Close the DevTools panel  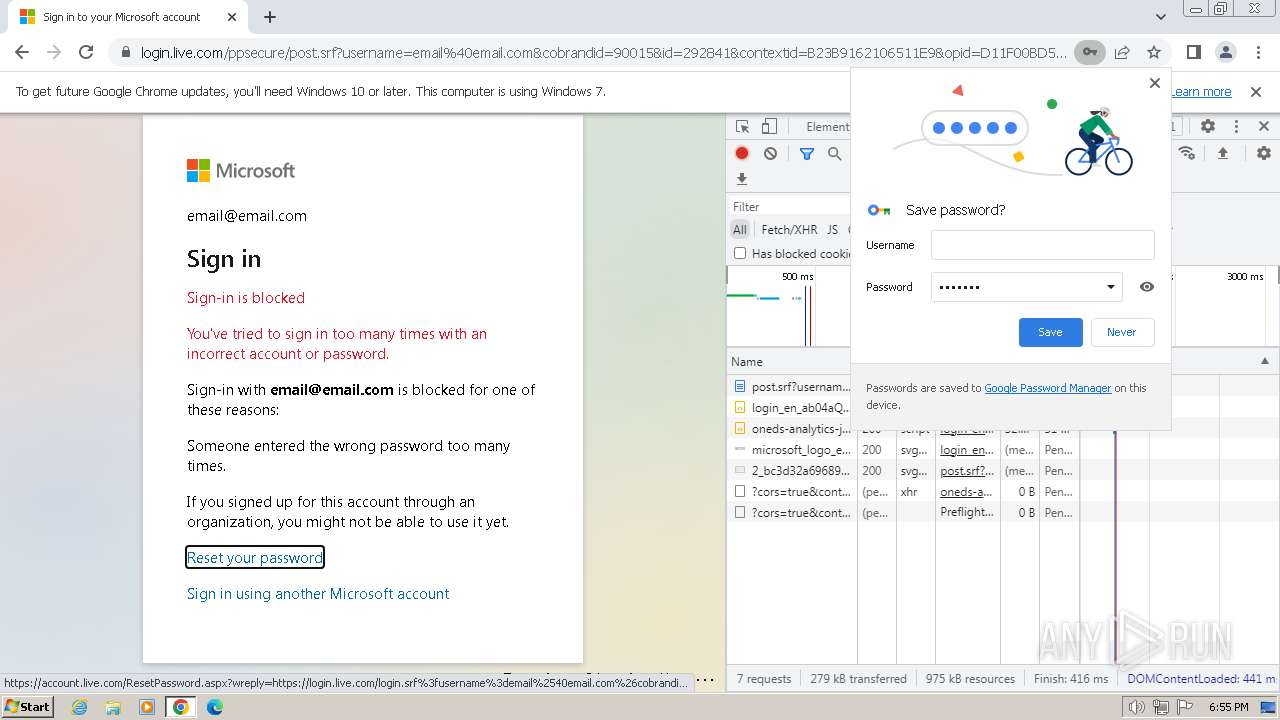pos(1264,127)
